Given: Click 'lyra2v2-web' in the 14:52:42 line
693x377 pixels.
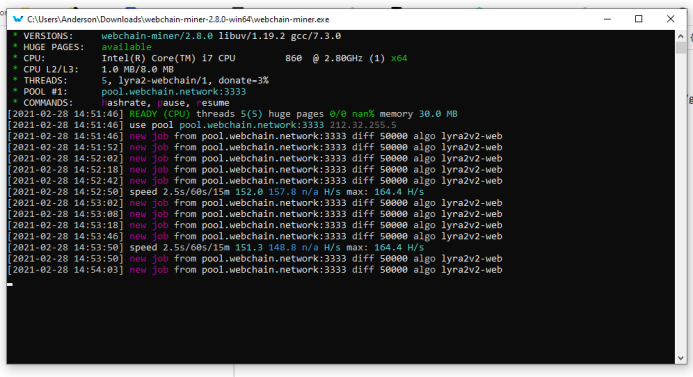Looking at the screenshot, I should point(472,180).
